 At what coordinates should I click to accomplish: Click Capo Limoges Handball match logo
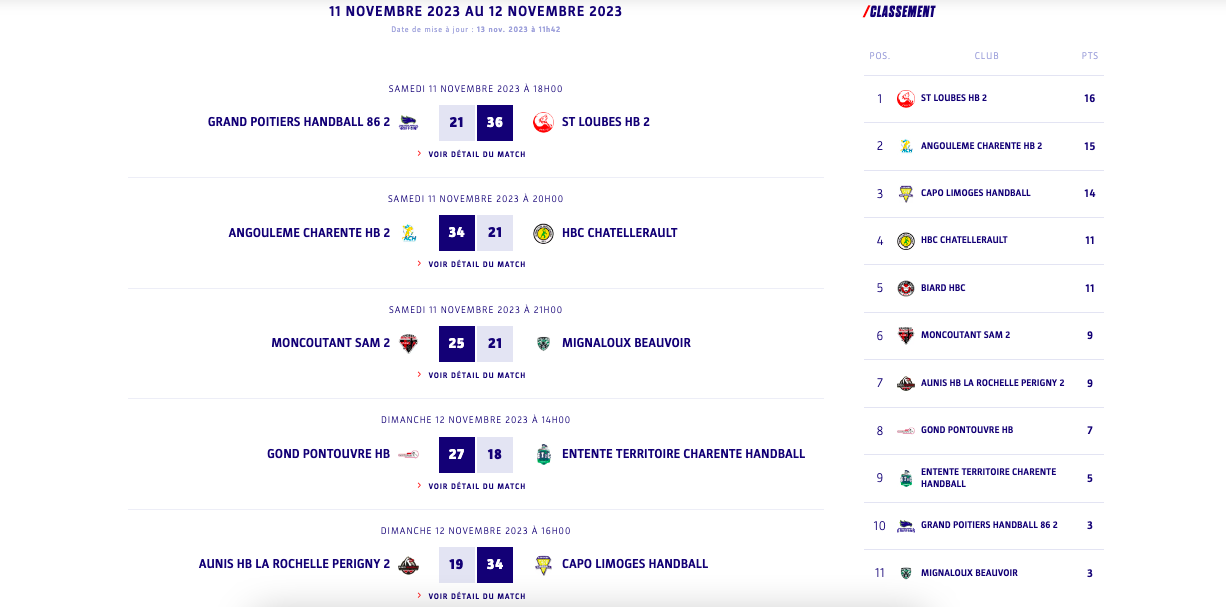[543, 565]
